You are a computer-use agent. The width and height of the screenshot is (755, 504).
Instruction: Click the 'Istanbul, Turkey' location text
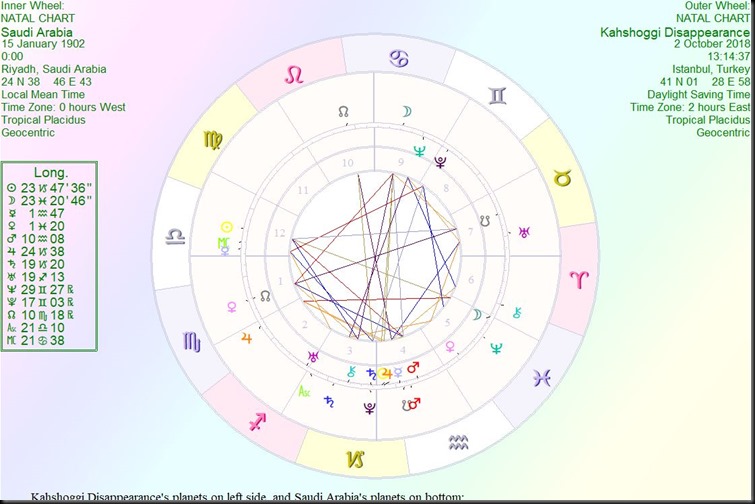pos(711,69)
